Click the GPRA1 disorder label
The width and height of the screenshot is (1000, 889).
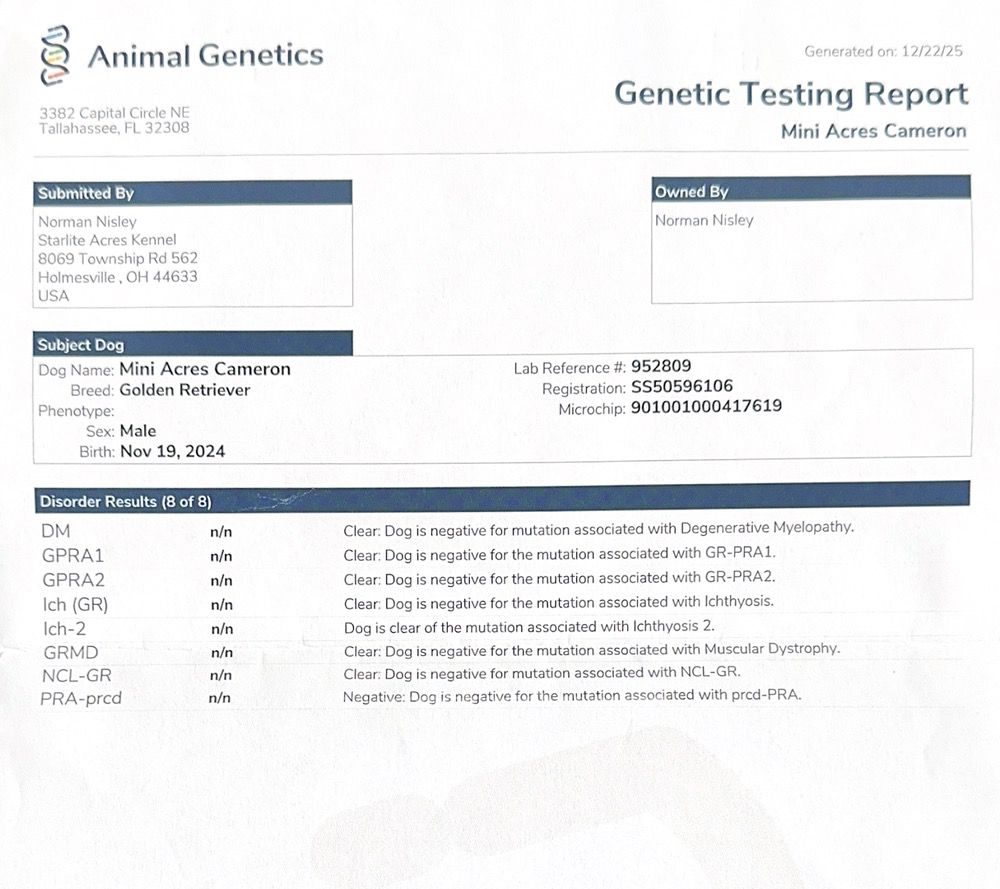(x=73, y=555)
